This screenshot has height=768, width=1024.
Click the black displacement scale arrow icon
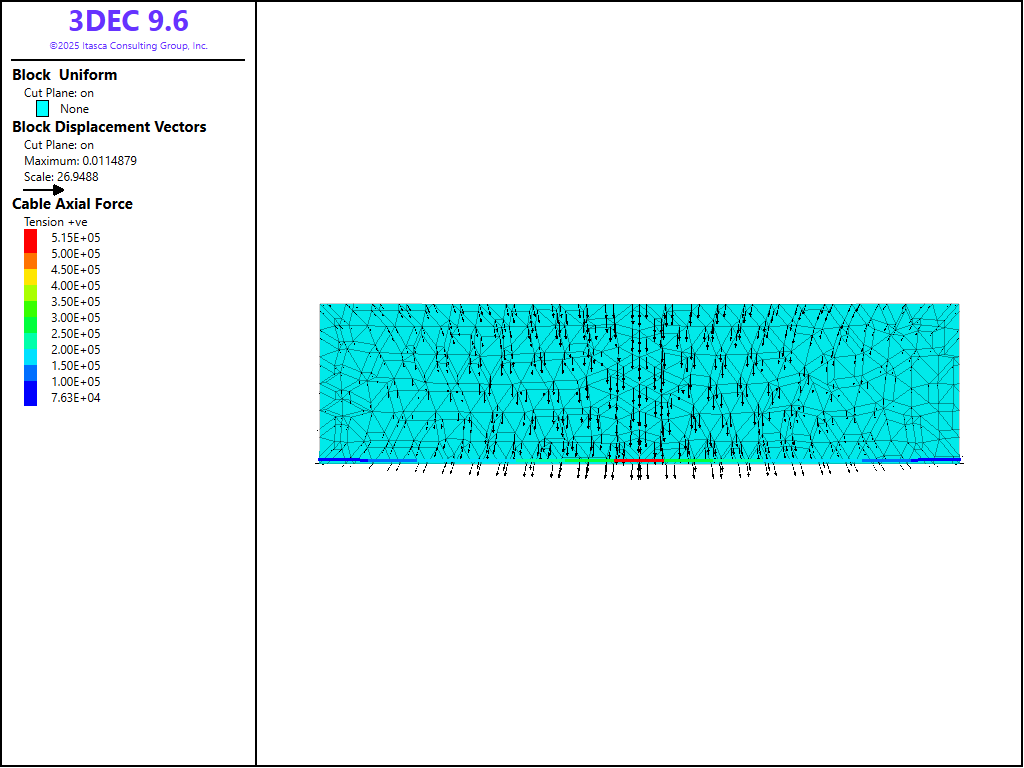coord(43,189)
